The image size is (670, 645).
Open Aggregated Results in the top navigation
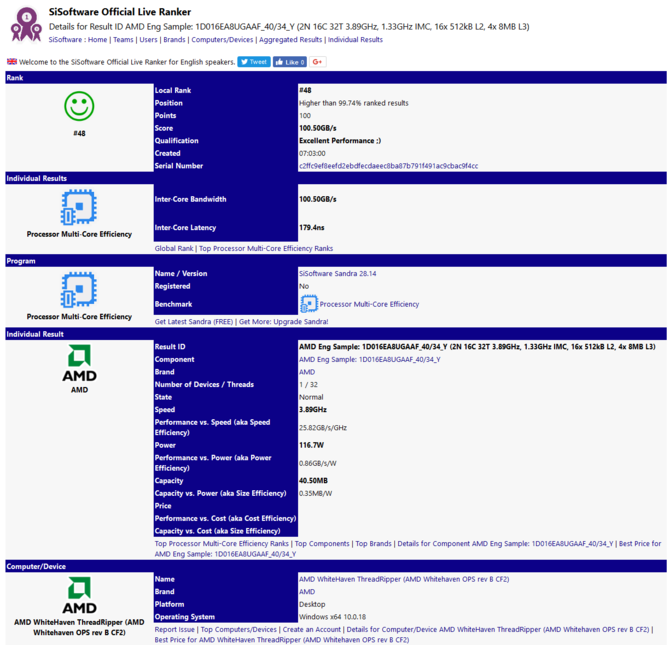click(290, 40)
